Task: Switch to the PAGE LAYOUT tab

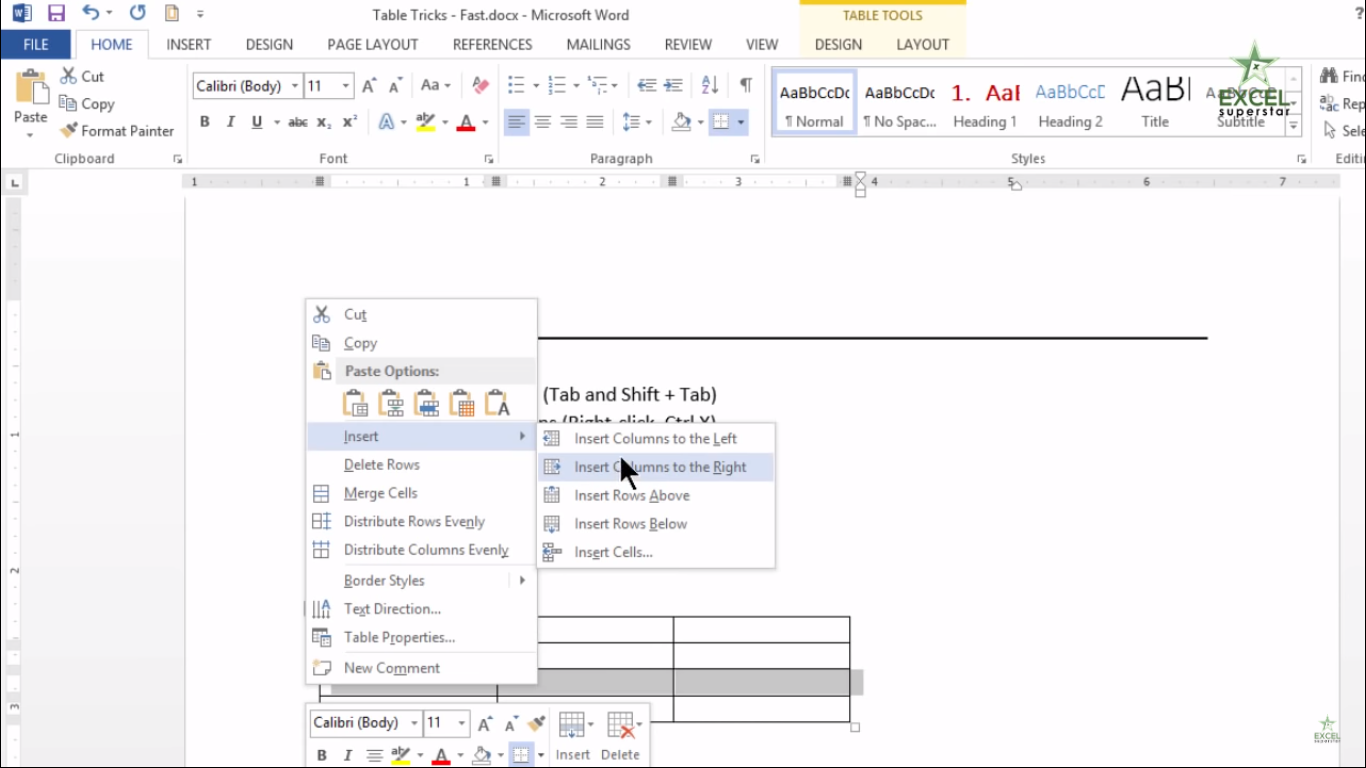Action: point(372,44)
